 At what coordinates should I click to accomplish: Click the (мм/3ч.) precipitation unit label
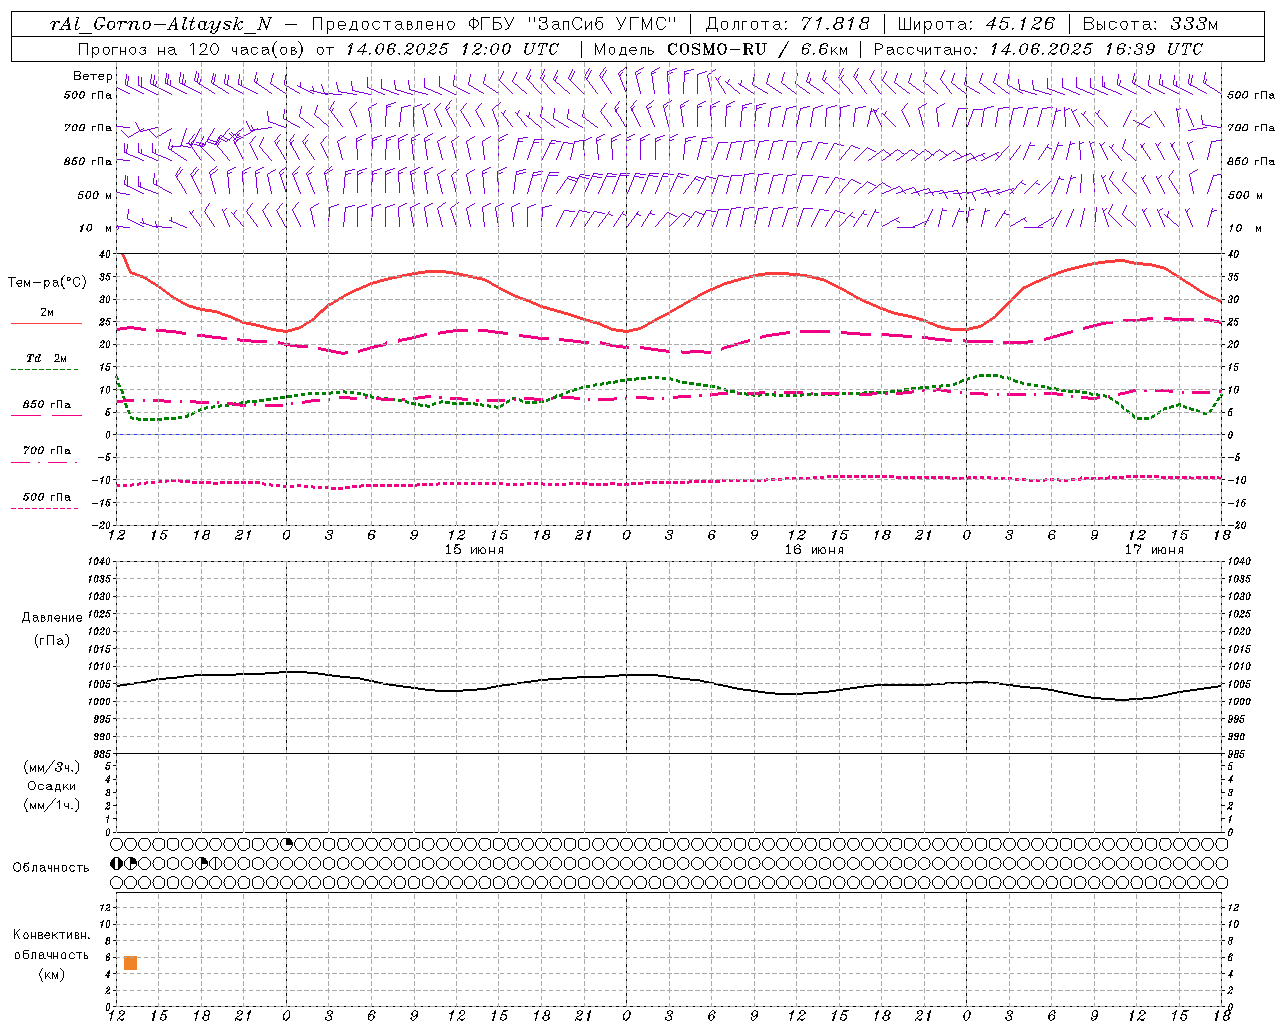pos(52,767)
